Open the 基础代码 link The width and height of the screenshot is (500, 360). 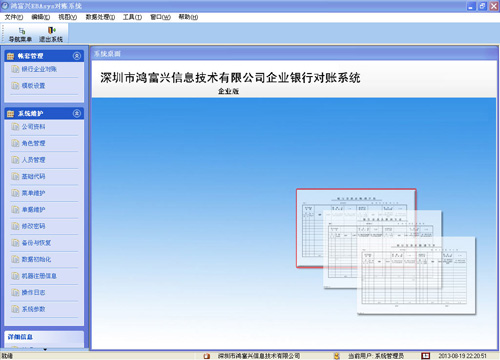click(33, 176)
